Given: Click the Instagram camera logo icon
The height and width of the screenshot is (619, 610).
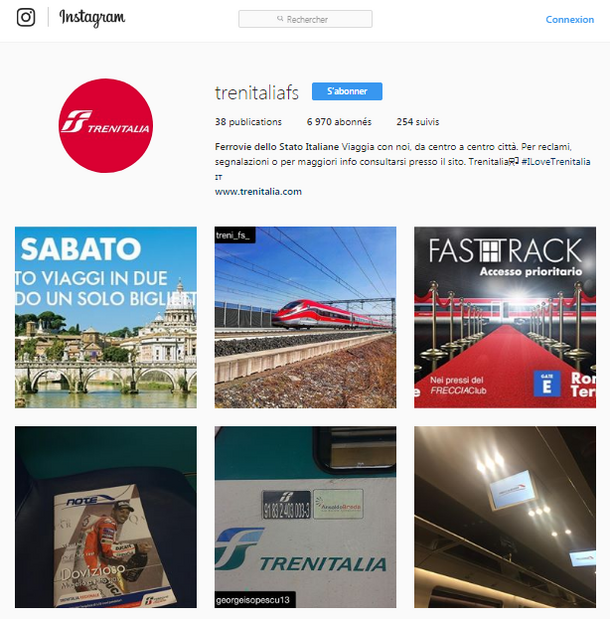Looking at the screenshot, I should pyautogui.click(x=26, y=17).
